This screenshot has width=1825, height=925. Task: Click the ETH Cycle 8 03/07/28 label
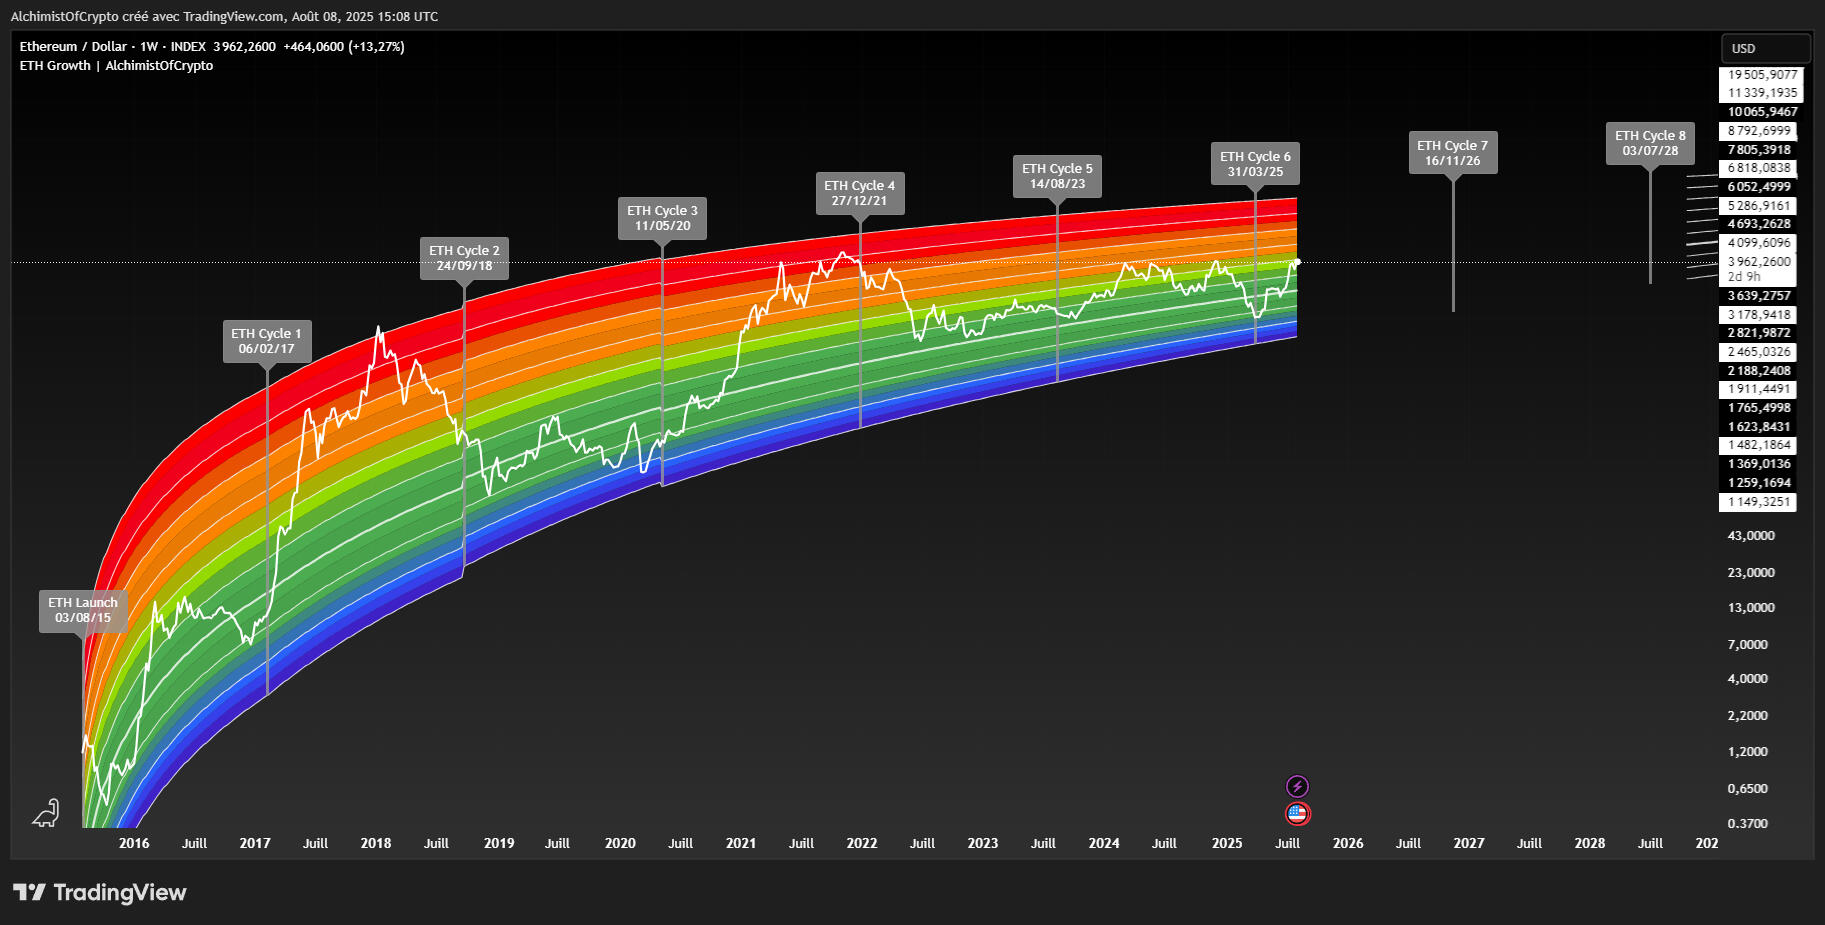click(1650, 143)
